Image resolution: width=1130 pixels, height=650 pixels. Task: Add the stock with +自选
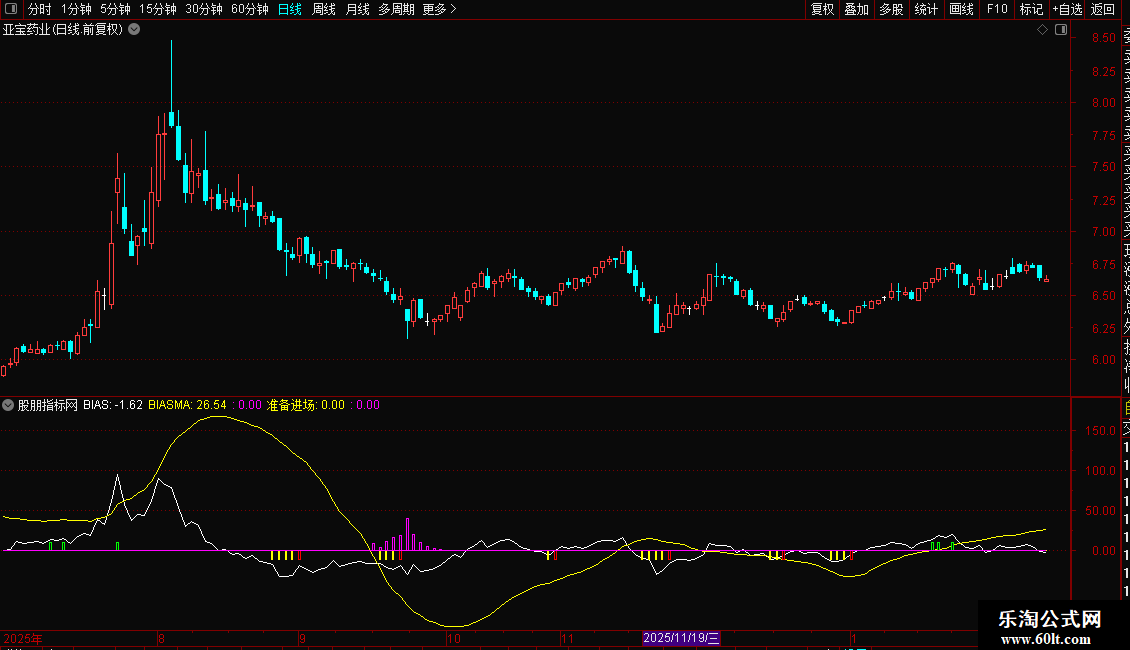(x=1067, y=9)
